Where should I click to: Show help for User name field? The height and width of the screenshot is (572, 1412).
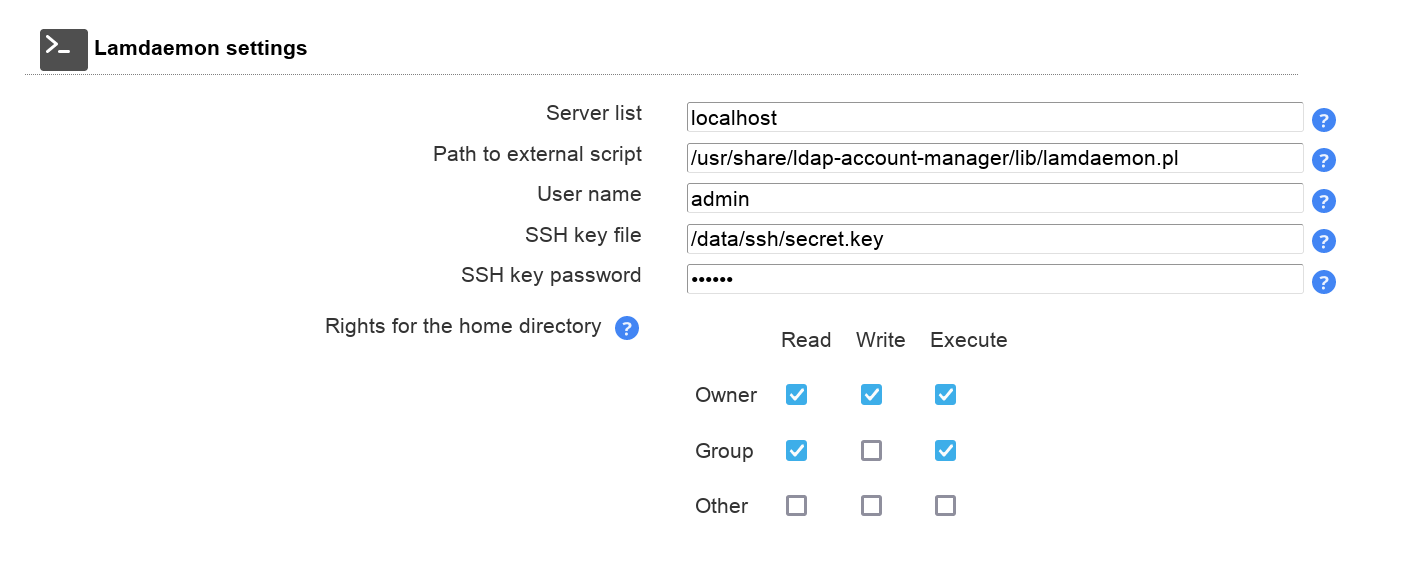point(1323,201)
